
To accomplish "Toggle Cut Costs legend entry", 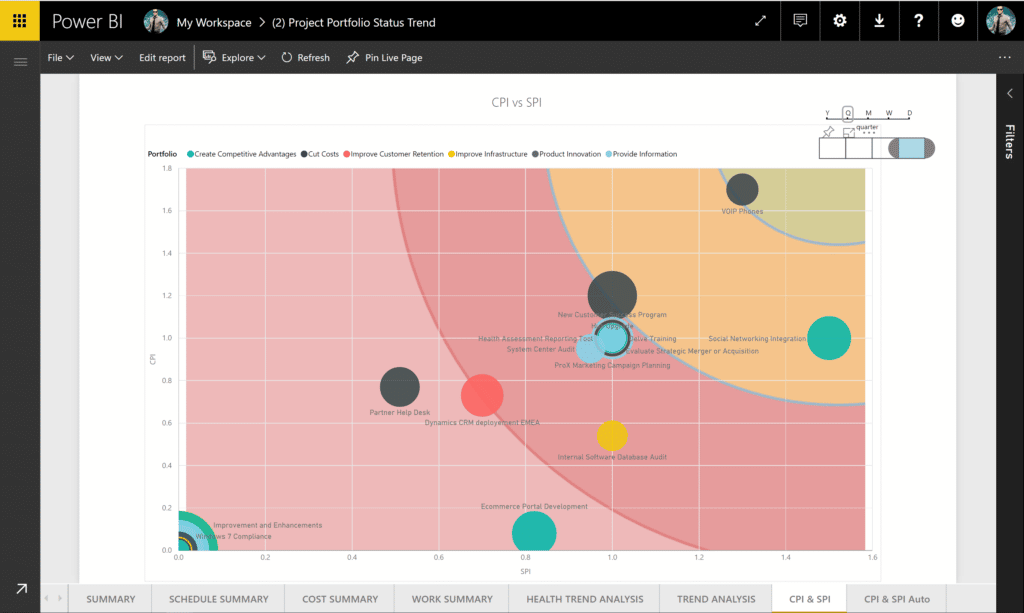I will 320,154.
